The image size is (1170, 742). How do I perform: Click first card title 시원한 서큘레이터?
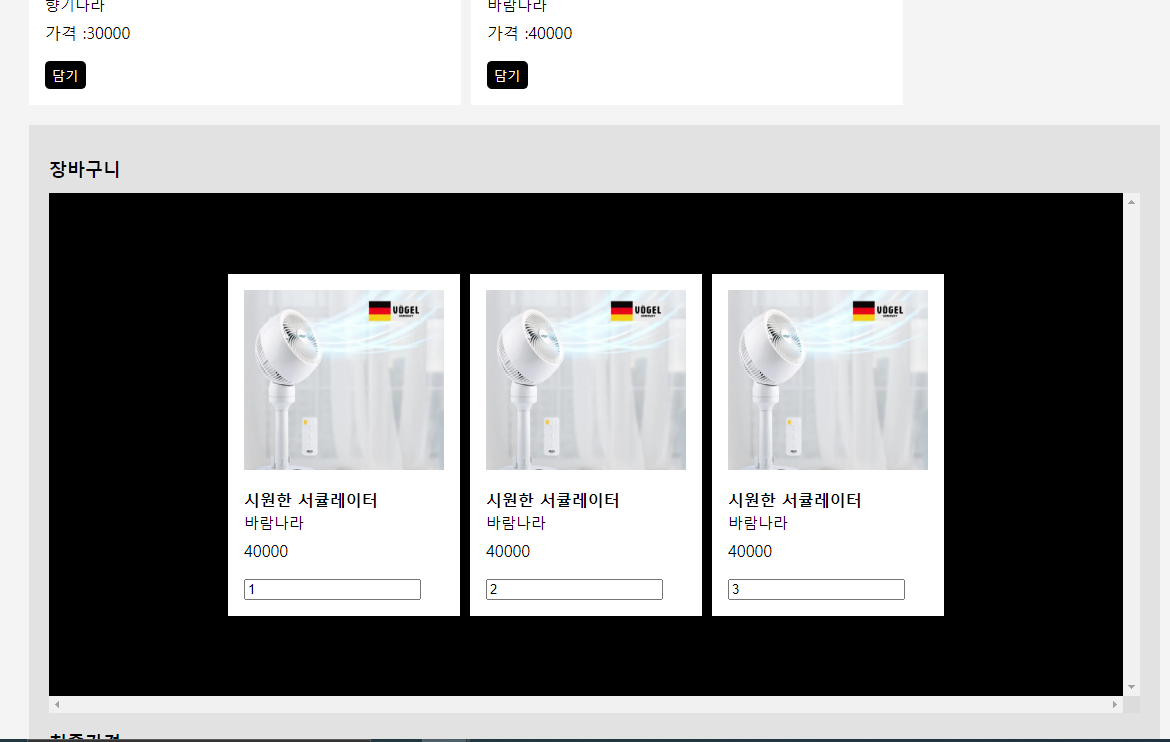tap(311, 500)
